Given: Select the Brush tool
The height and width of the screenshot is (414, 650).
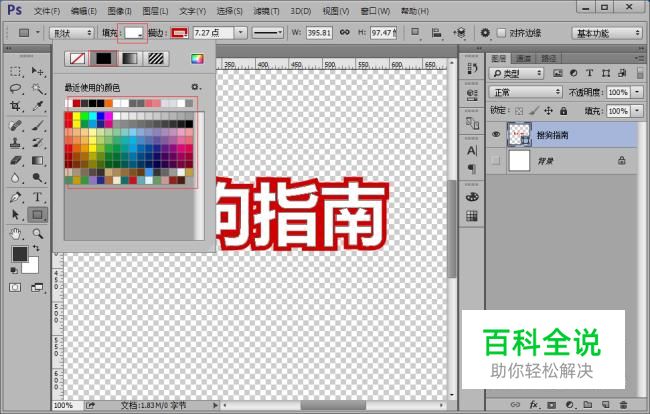Looking at the screenshot, I should point(37,125).
